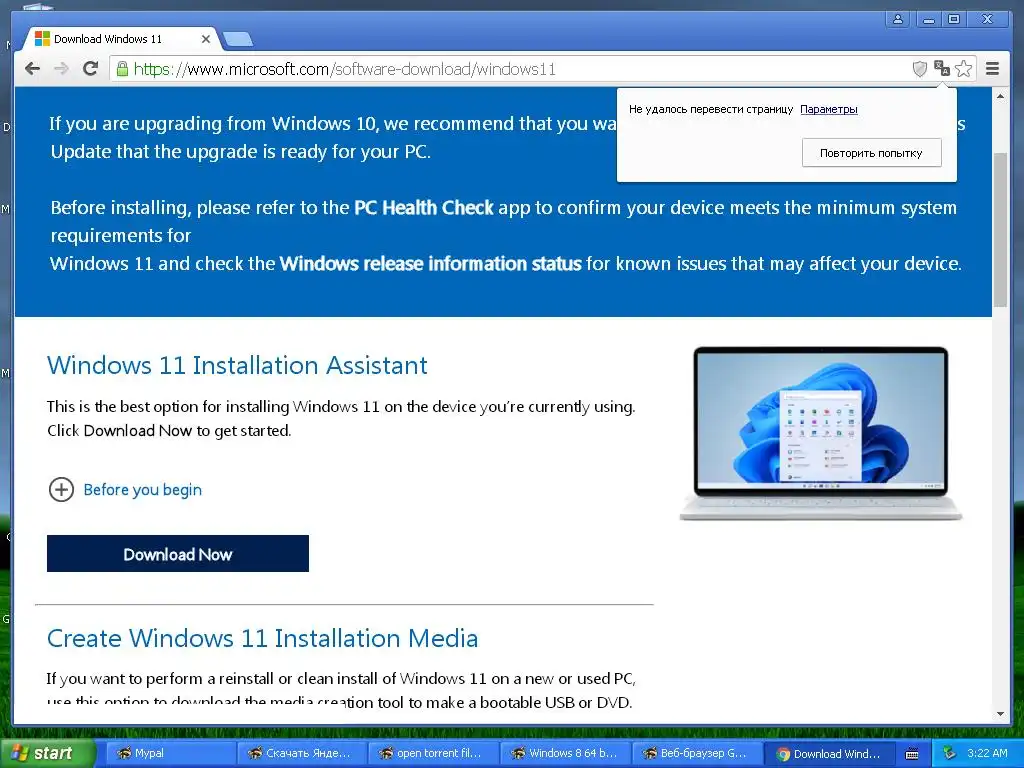This screenshot has height=768, width=1024.
Task: Switch to the Скачать Янде… taskbar window
Action: [x=303, y=753]
